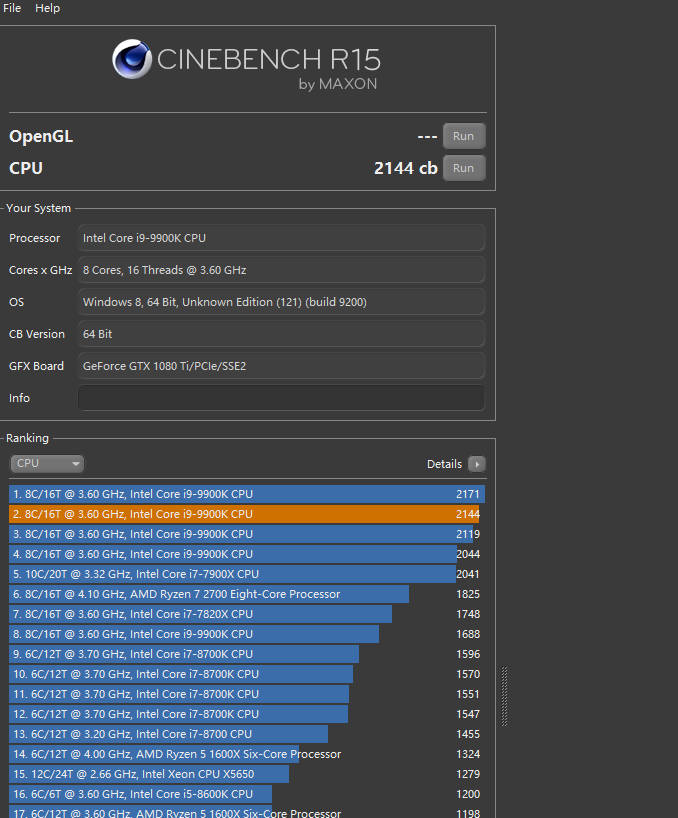This screenshot has width=678, height=818.
Task: Click the 2144 cb CPU score
Action: coord(406,168)
